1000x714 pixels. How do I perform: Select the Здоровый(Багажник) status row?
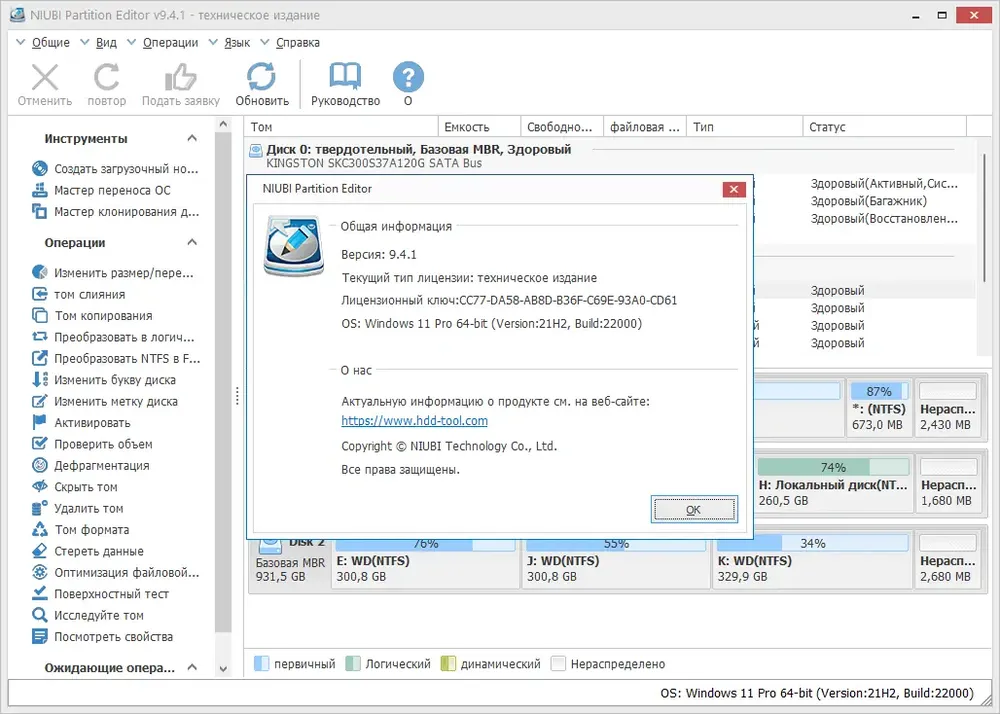(869, 201)
